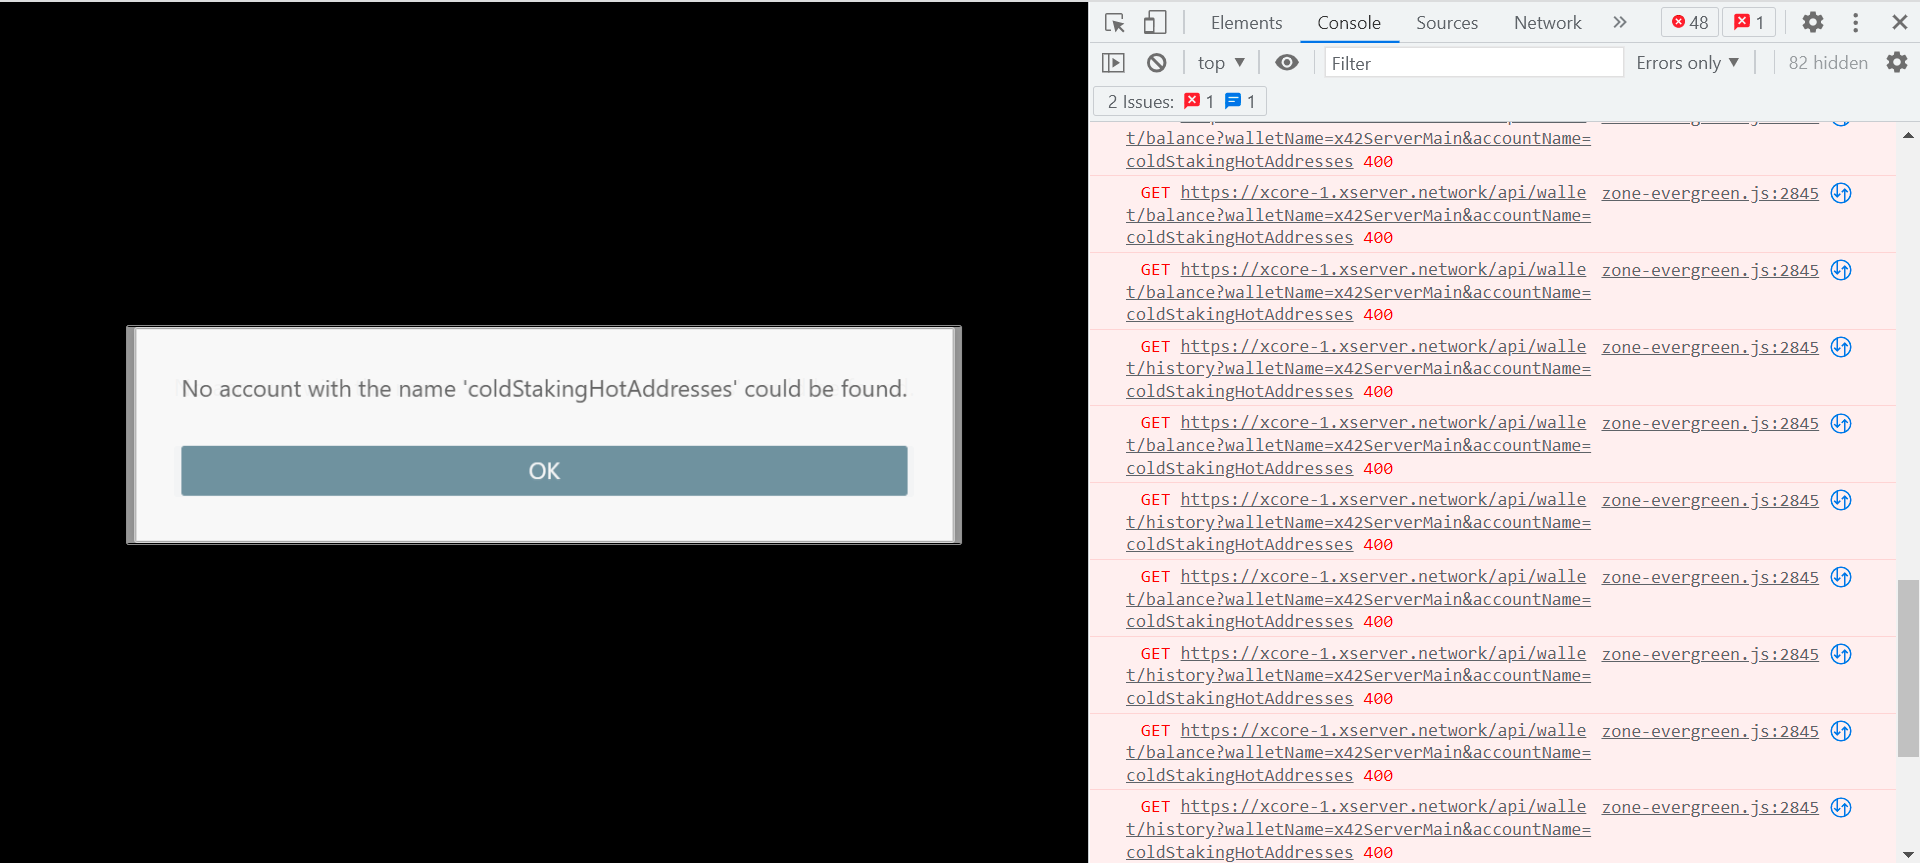Click the blue message issue icon in Issues bar
Viewport: 1920px width, 863px height.
1233,101
